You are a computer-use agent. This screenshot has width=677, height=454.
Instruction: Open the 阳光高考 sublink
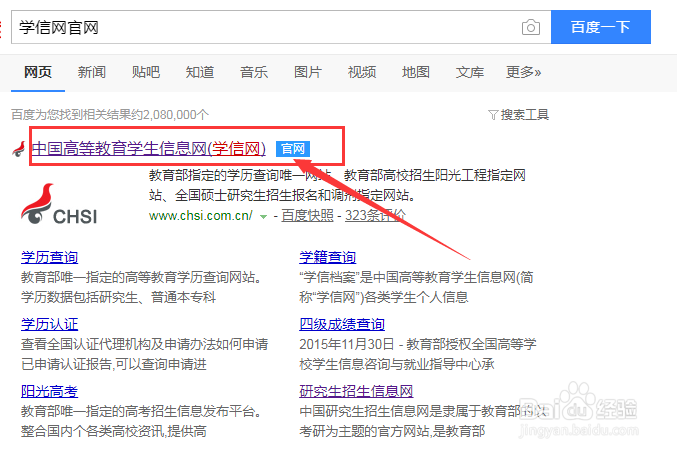[x=50, y=391]
